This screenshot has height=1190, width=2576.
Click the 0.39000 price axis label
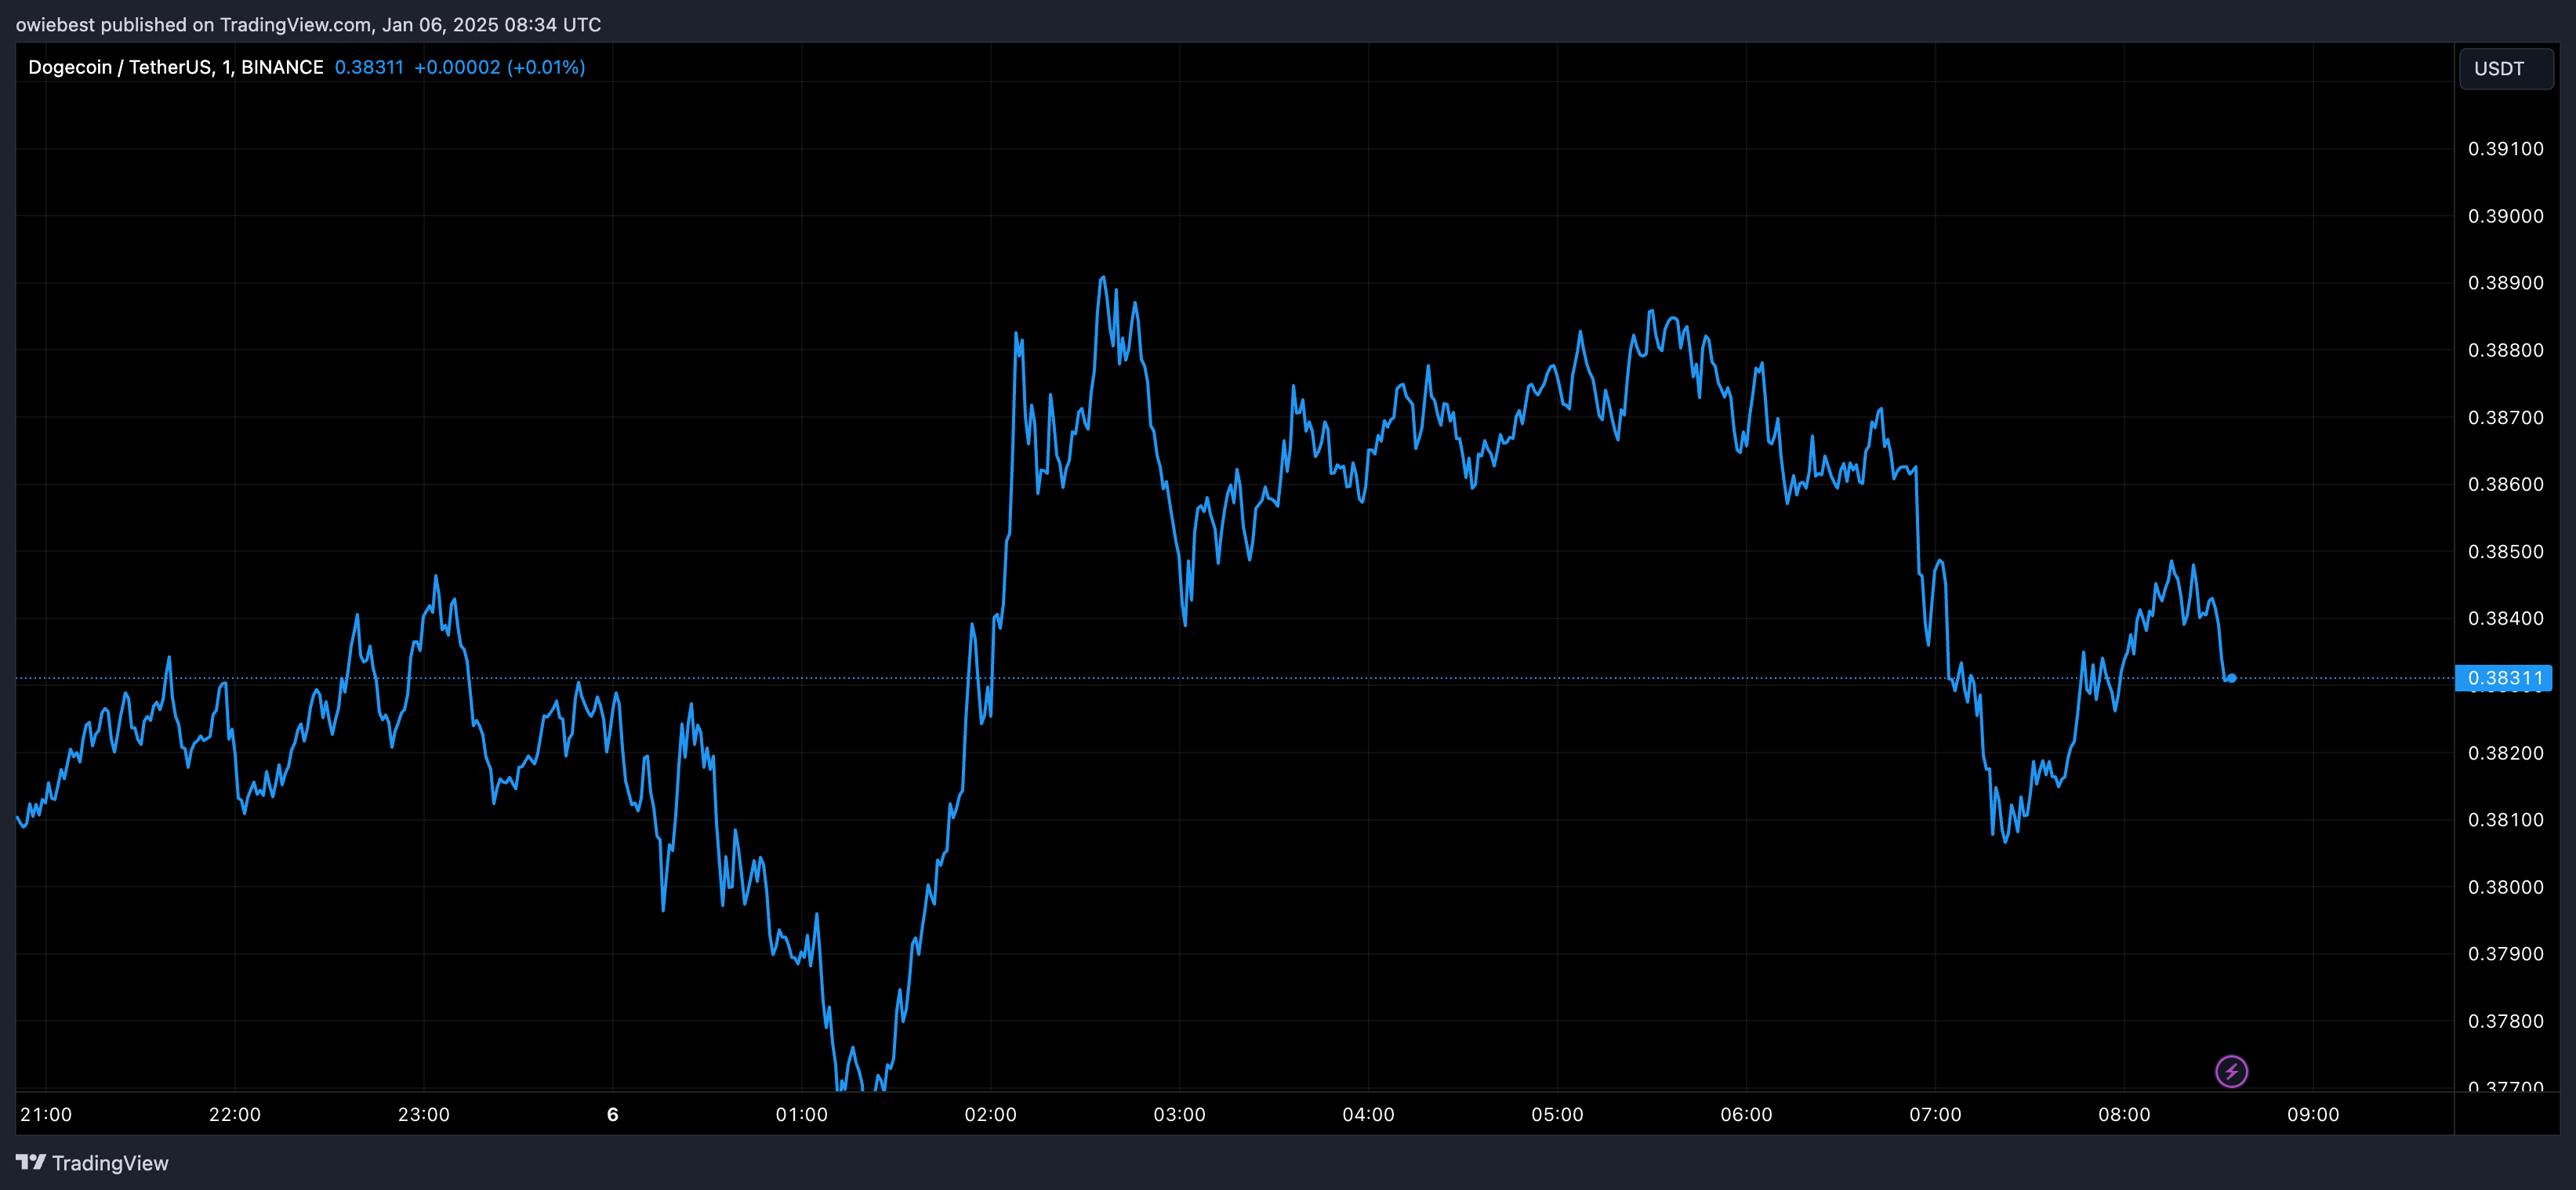[2505, 216]
